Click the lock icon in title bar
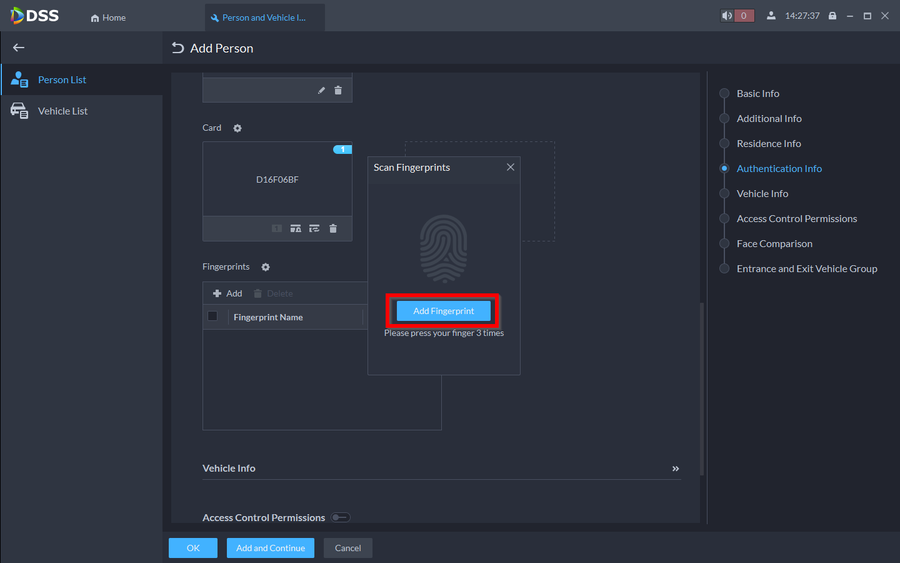 pos(832,15)
